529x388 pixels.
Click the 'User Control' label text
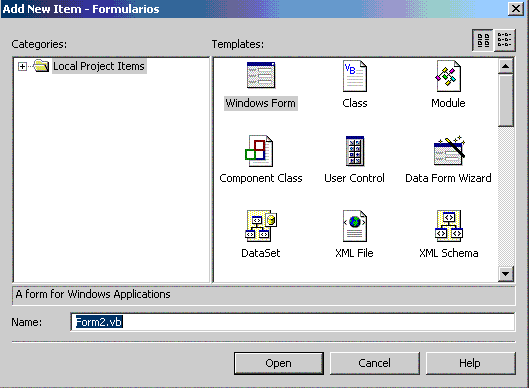(x=355, y=178)
